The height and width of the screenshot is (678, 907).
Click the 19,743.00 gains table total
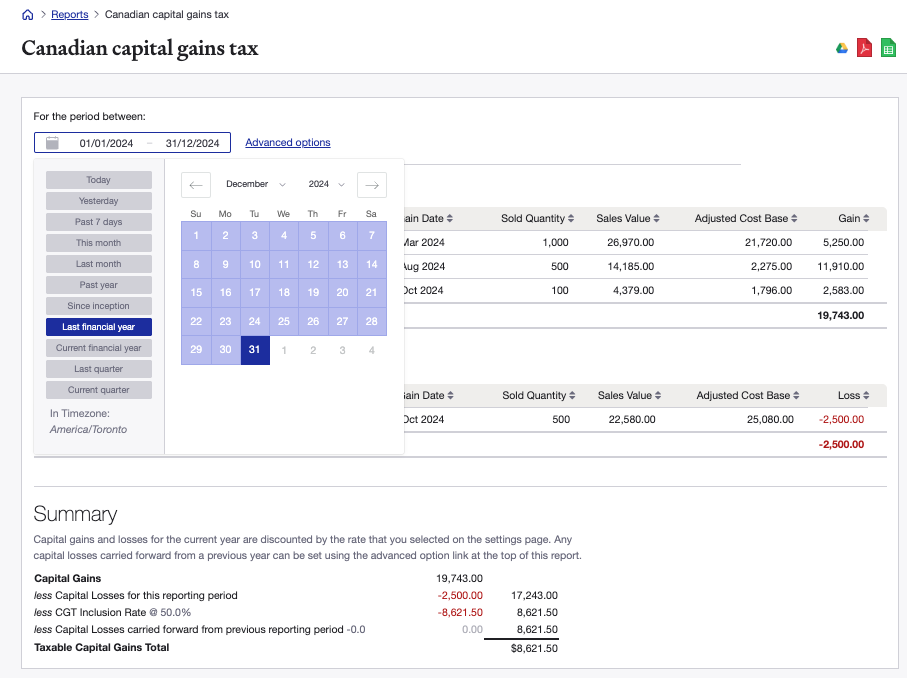click(x=840, y=316)
